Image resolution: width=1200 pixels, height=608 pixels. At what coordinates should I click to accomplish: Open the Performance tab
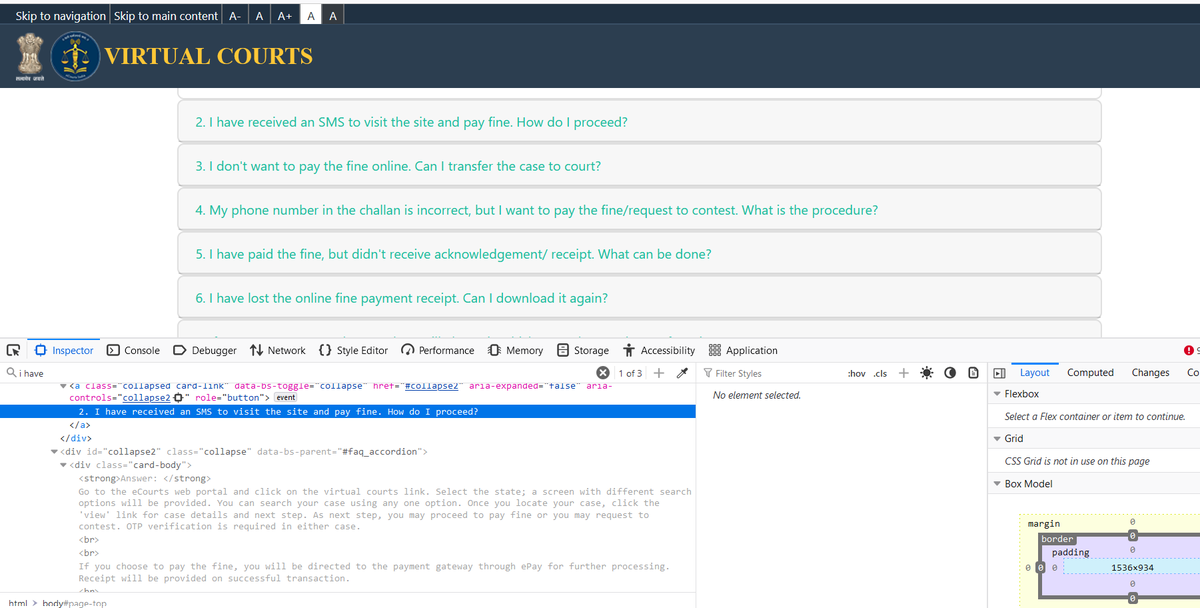(438, 350)
